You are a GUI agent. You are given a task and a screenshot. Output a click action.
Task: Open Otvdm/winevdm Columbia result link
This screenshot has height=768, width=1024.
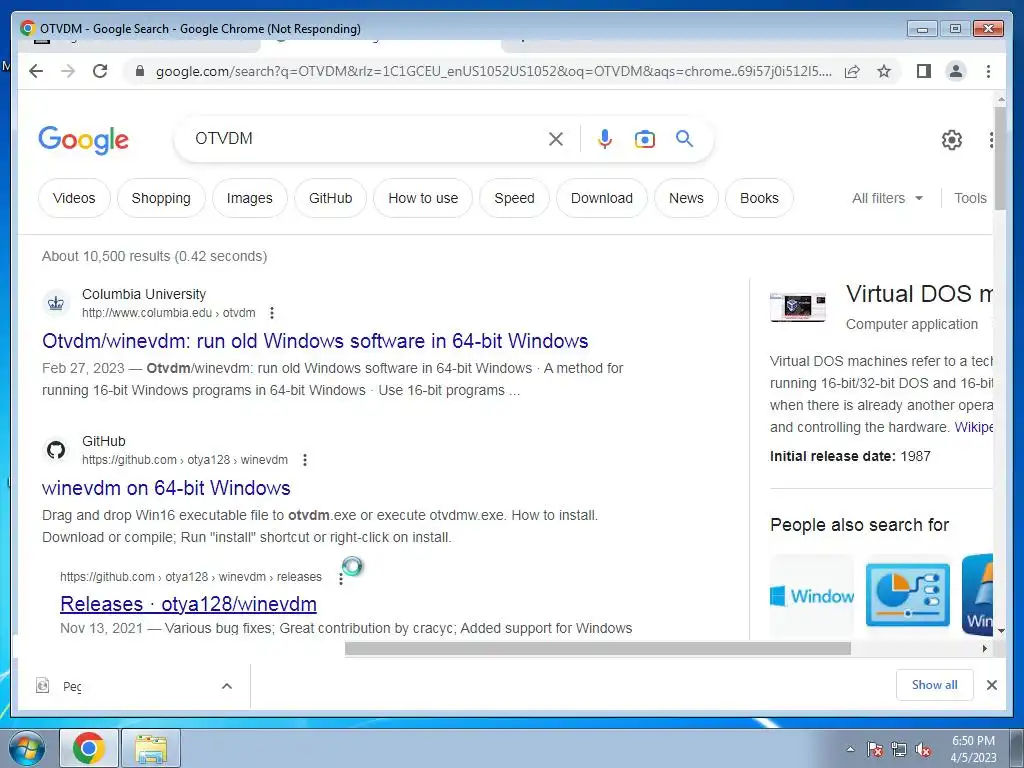click(315, 341)
